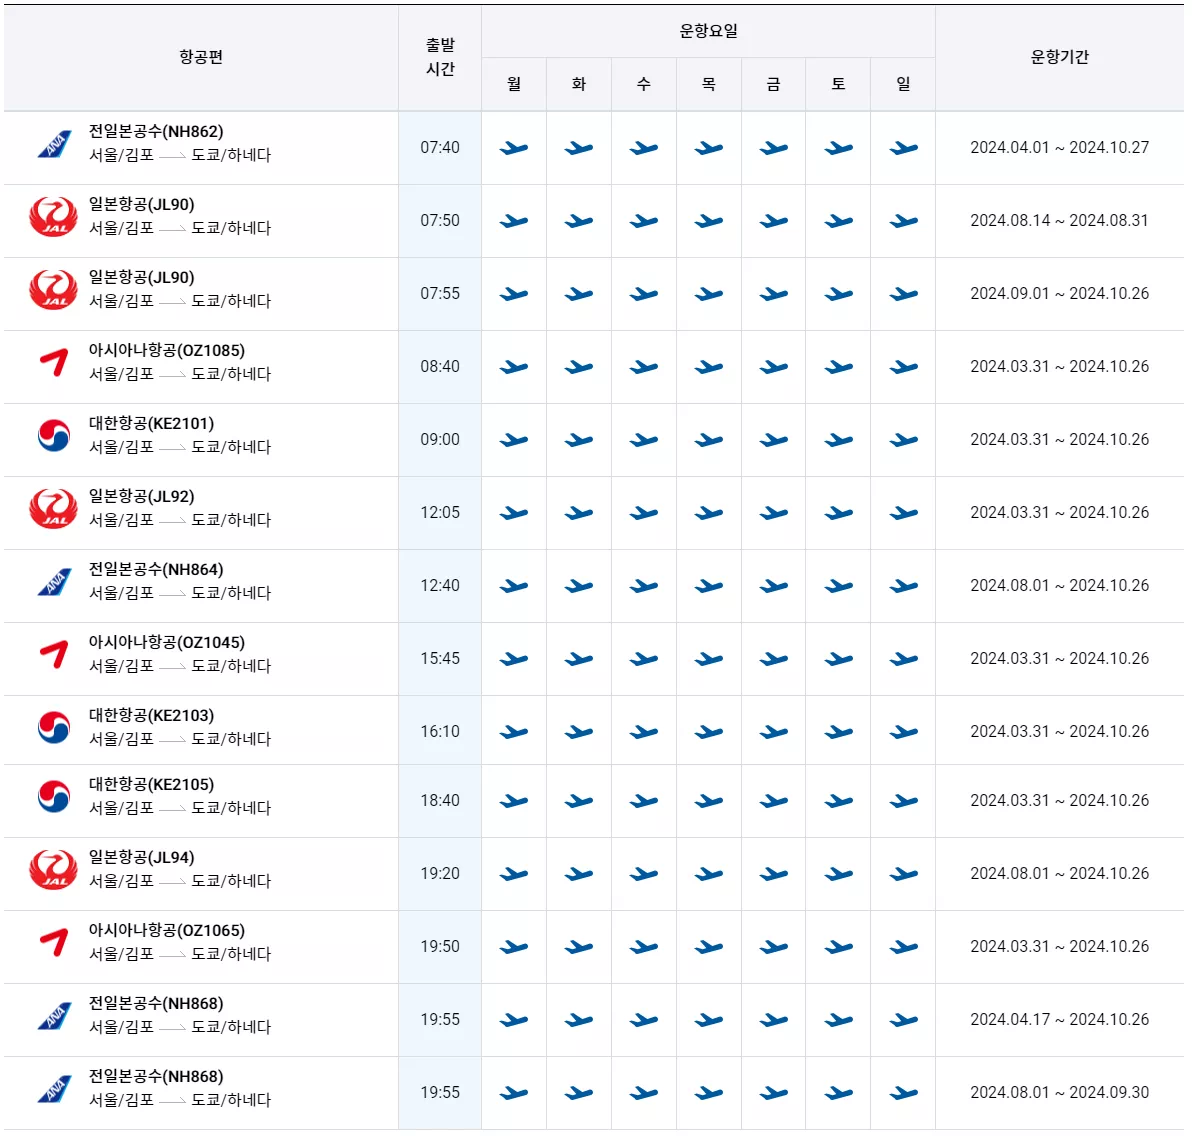Screen dimensions: 1192x1136
Task: Click the 목 plane icon in the OZ1045 row
Action: (x=709, y=659)
